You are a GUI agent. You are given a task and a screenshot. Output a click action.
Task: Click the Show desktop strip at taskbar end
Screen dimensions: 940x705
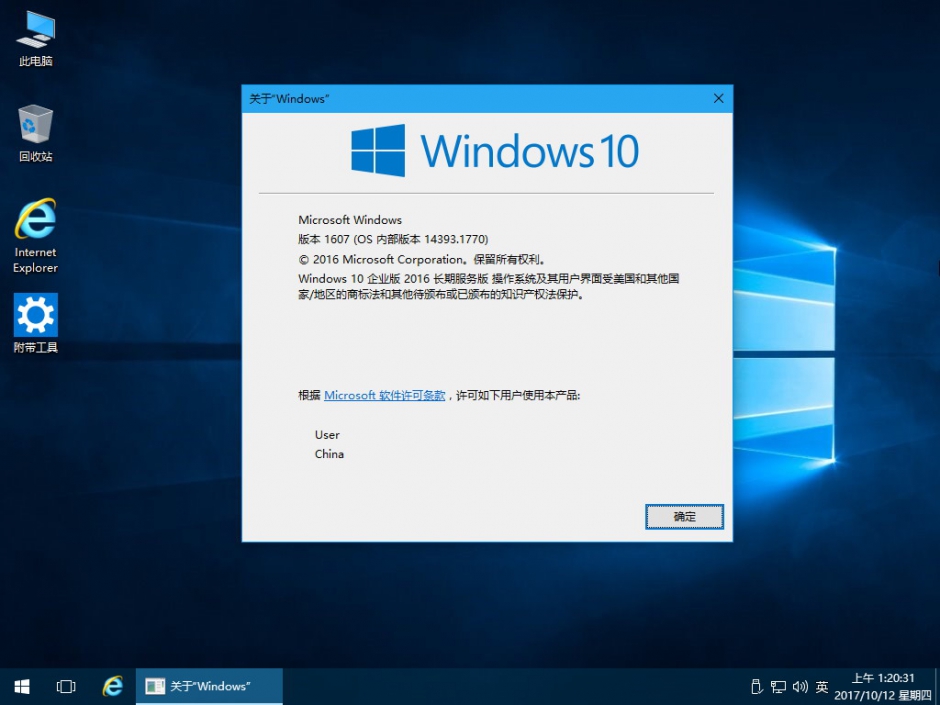[937, 686]
